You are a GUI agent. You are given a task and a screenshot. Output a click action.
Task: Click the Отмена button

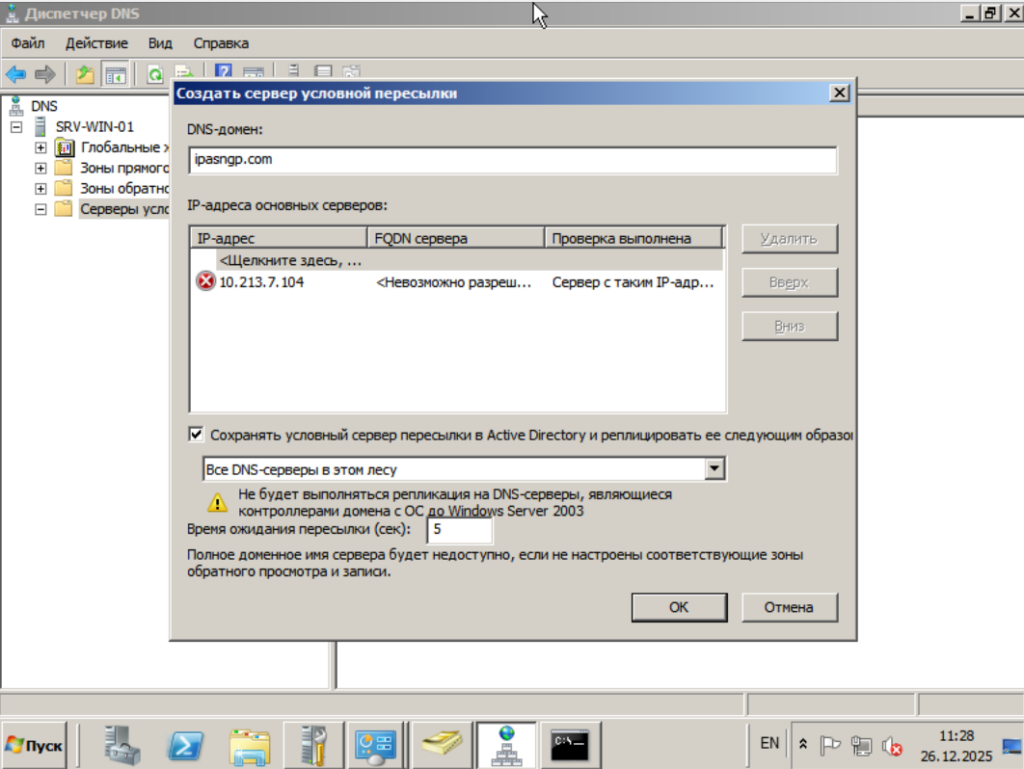(x=789, y=607)
